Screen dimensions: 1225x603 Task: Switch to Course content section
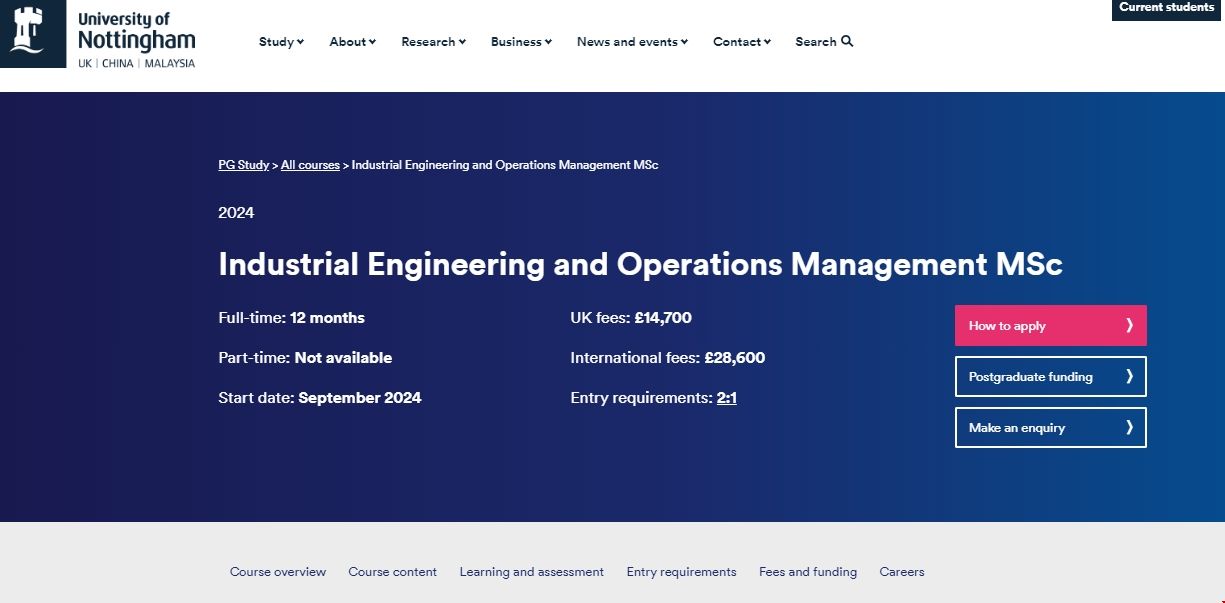392,572
